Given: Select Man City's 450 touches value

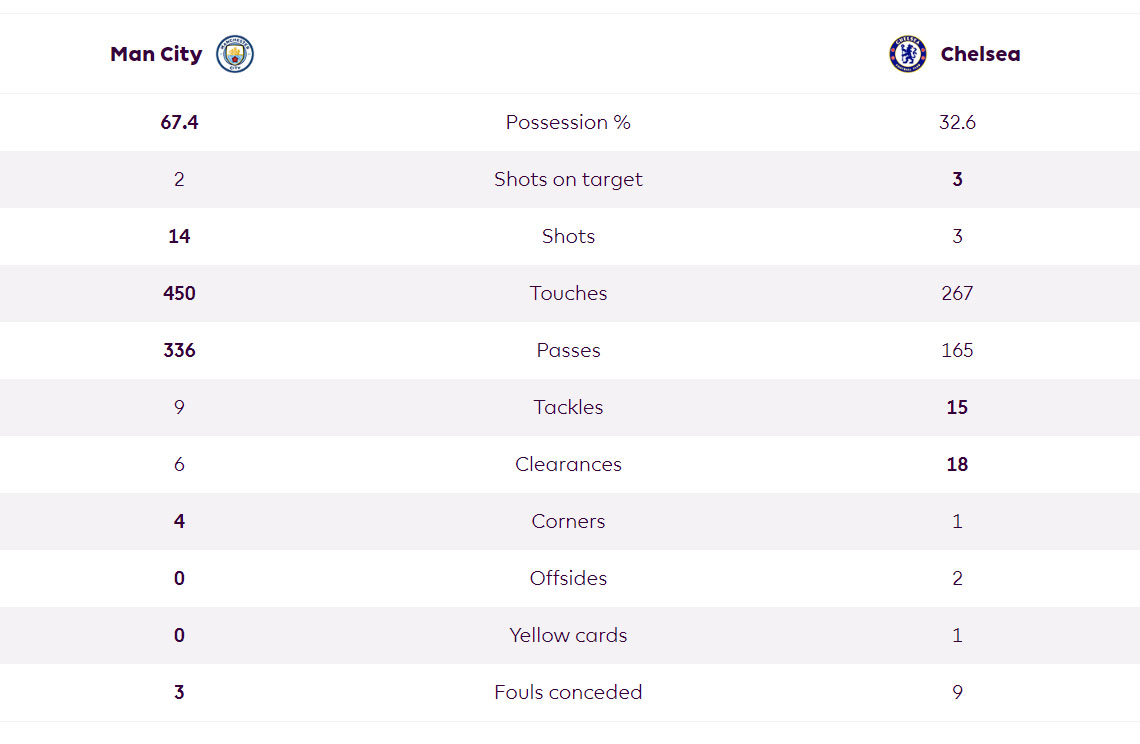Looking at the screenshot, I should point(179,293).
